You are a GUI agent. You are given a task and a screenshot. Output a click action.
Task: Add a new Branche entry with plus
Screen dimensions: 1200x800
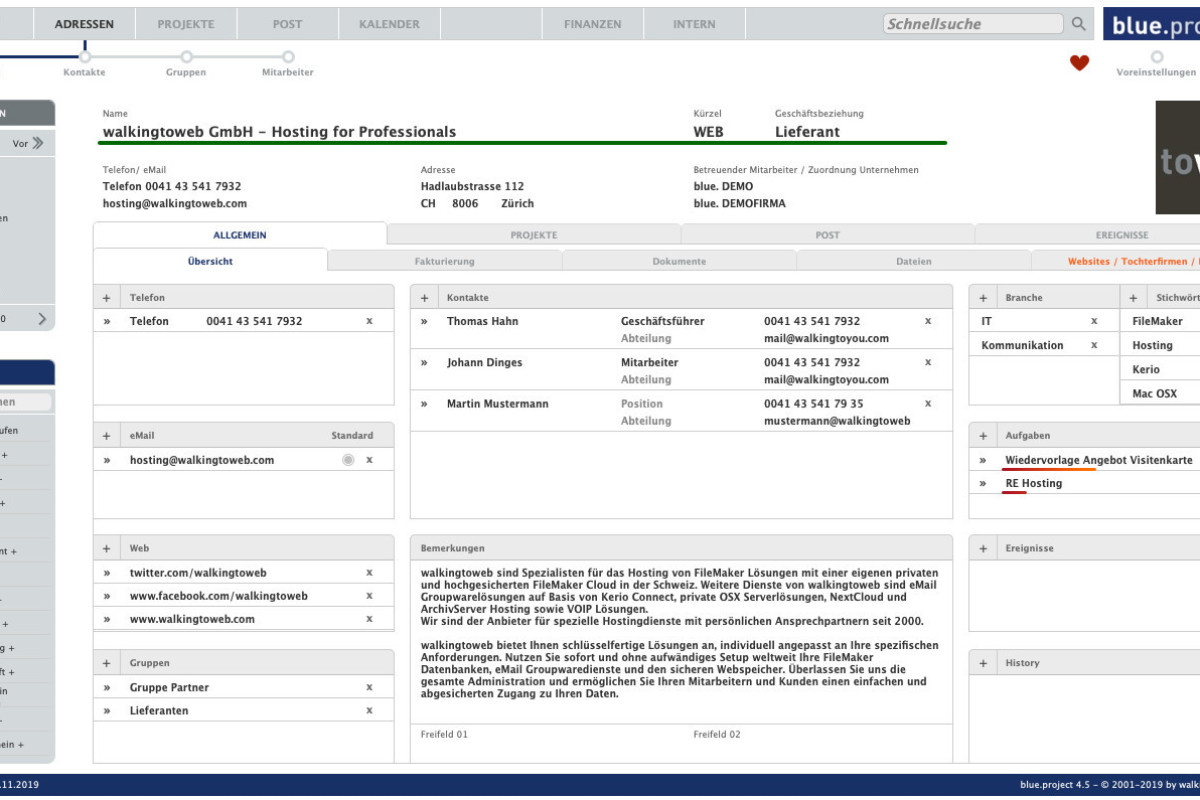(x=983, y=298)
